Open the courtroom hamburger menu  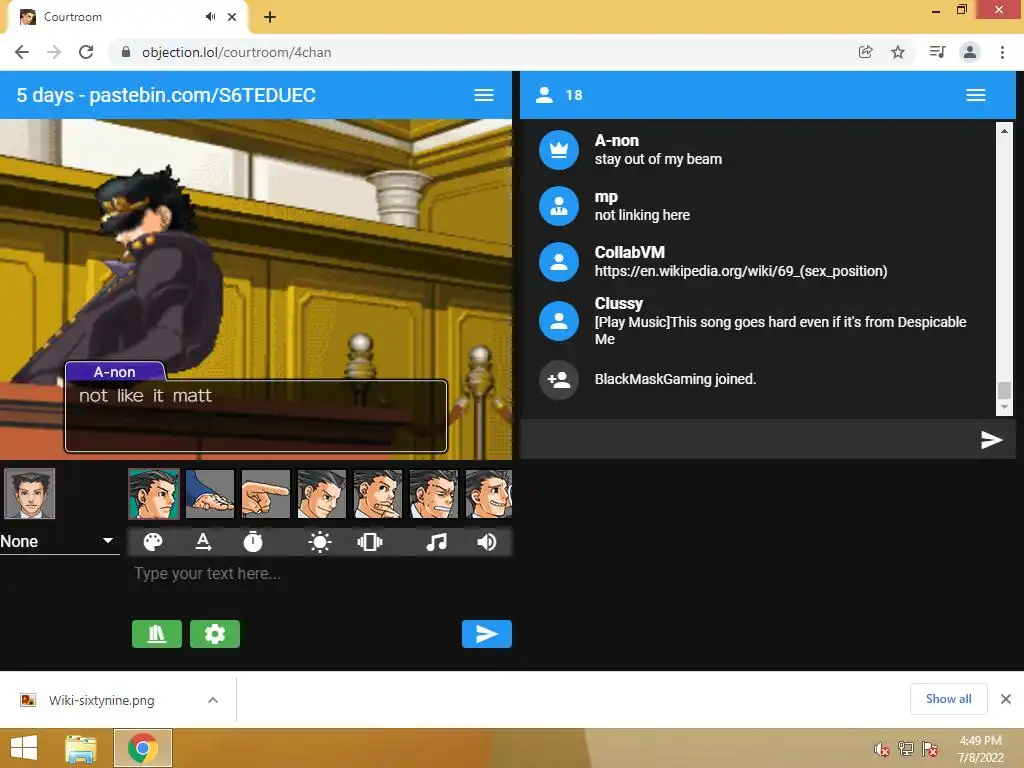pos(484,95)
